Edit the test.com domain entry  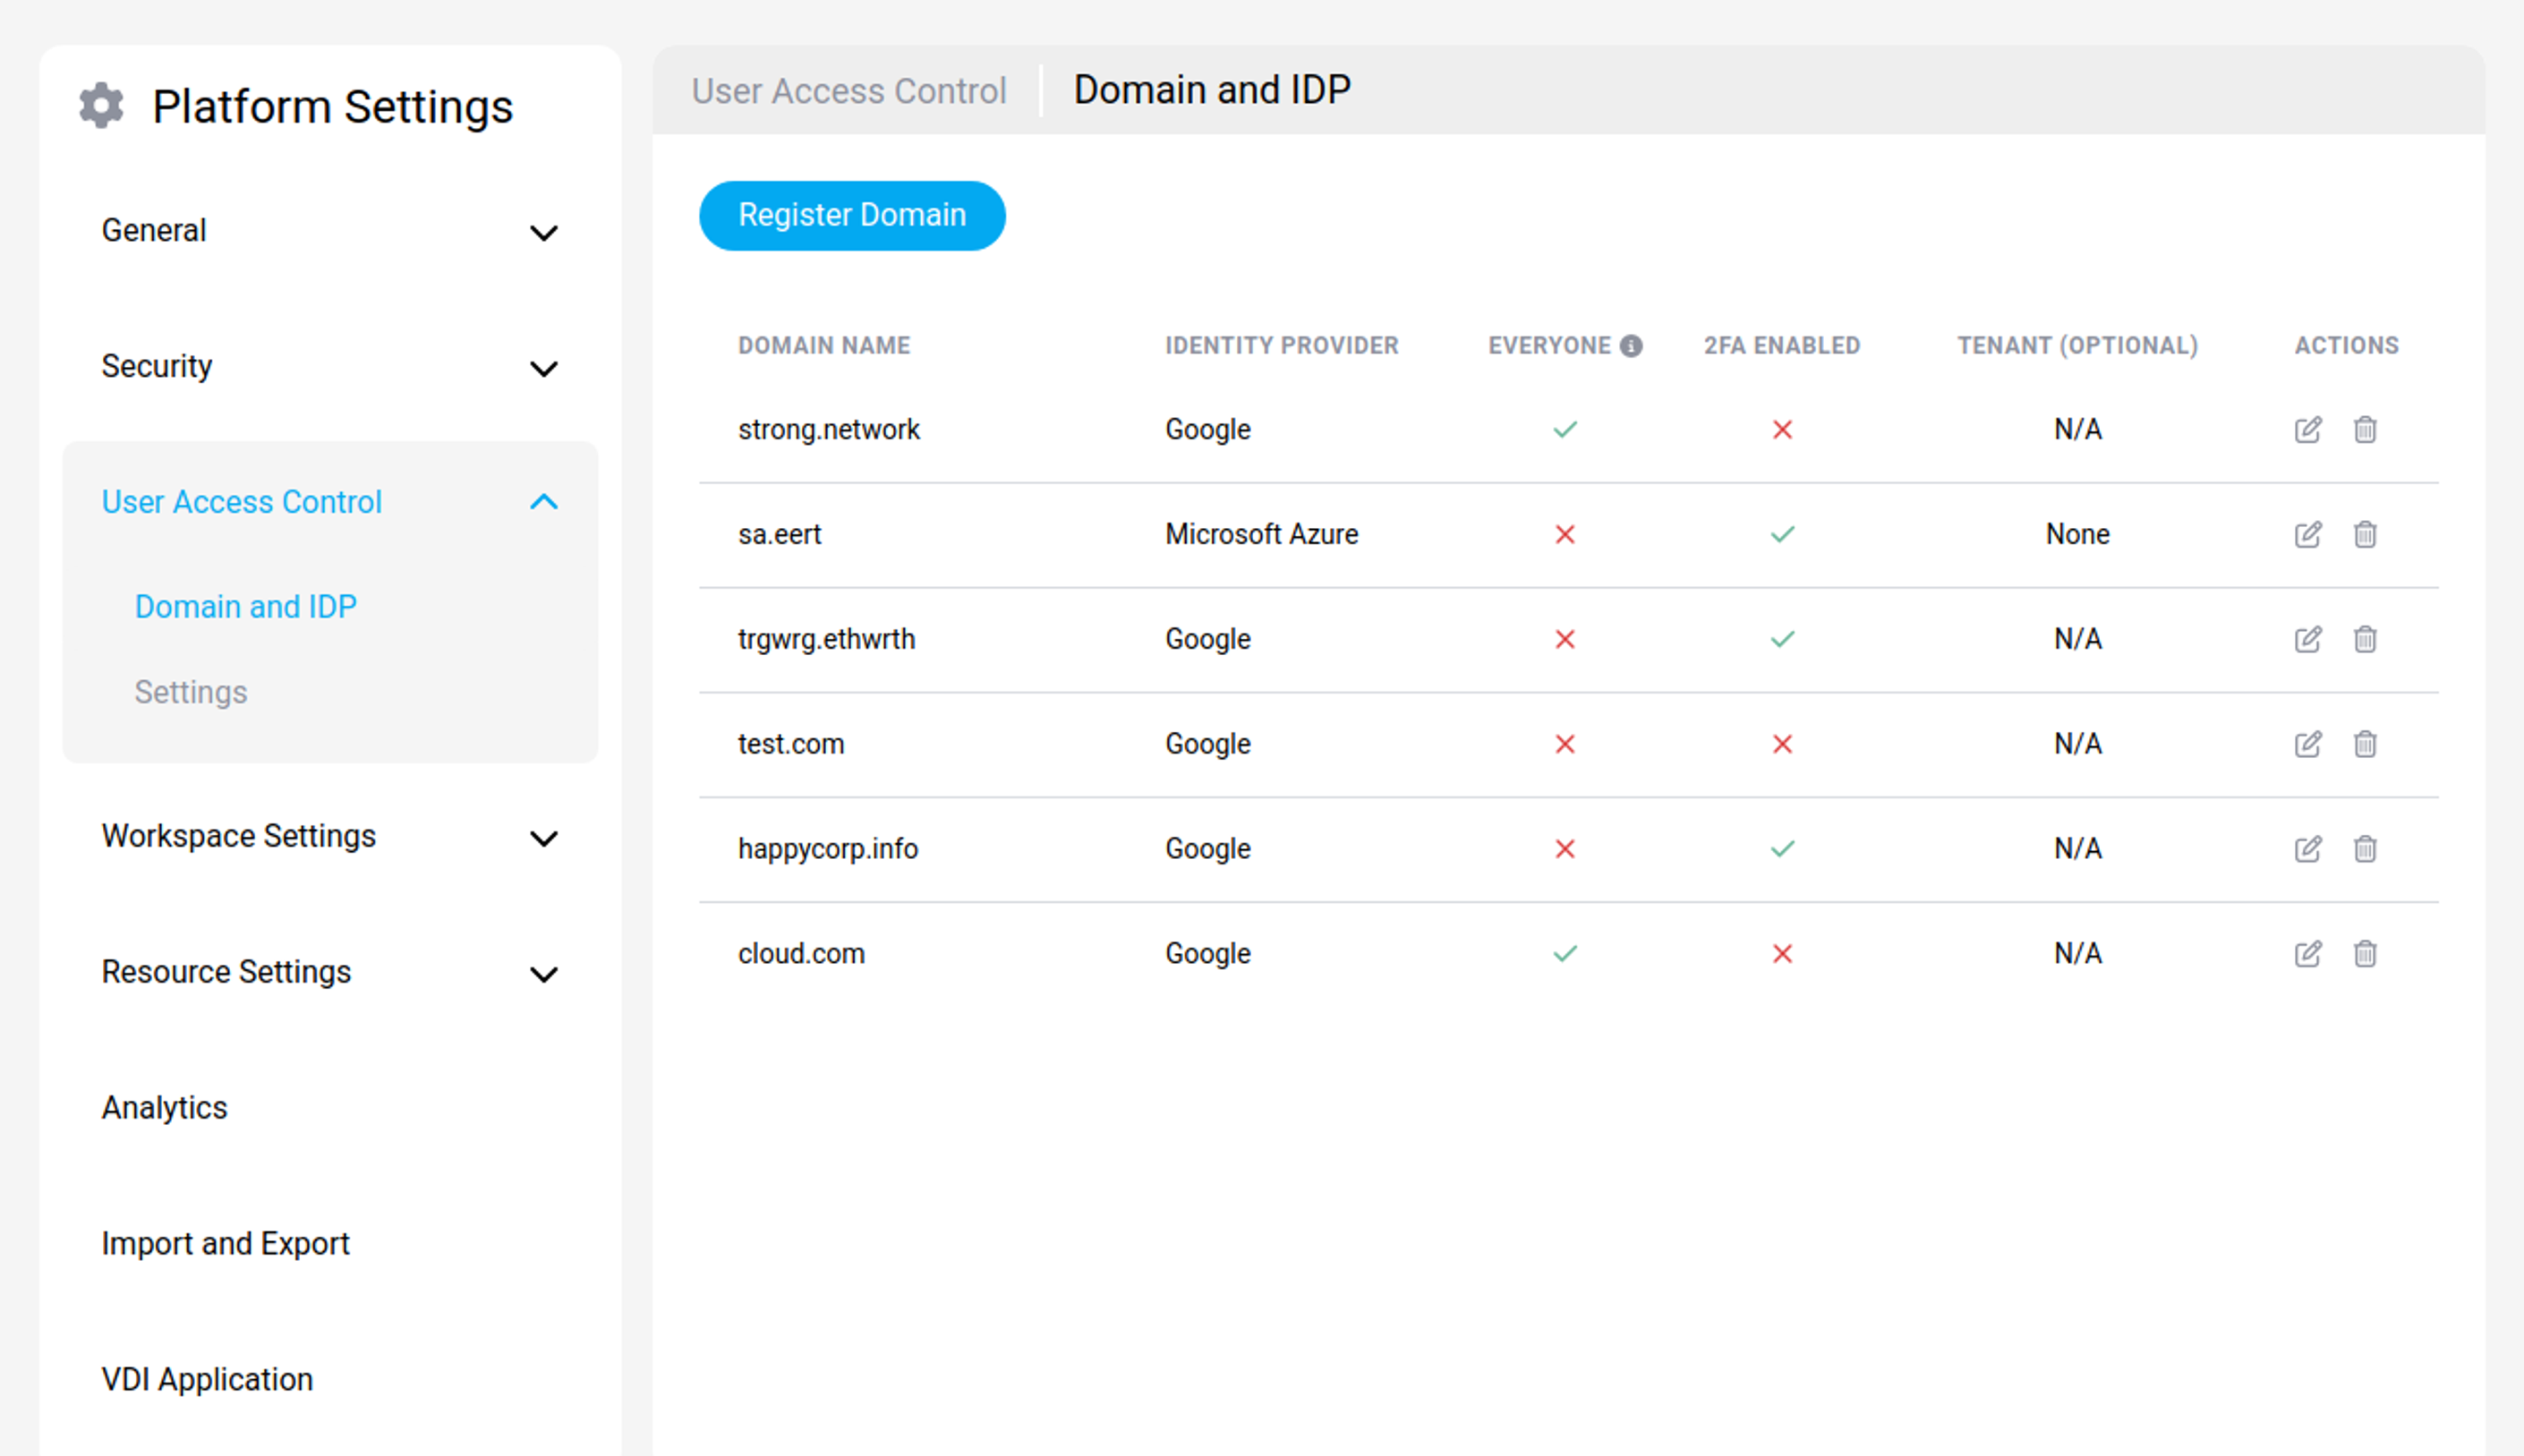pos(2307,744)
